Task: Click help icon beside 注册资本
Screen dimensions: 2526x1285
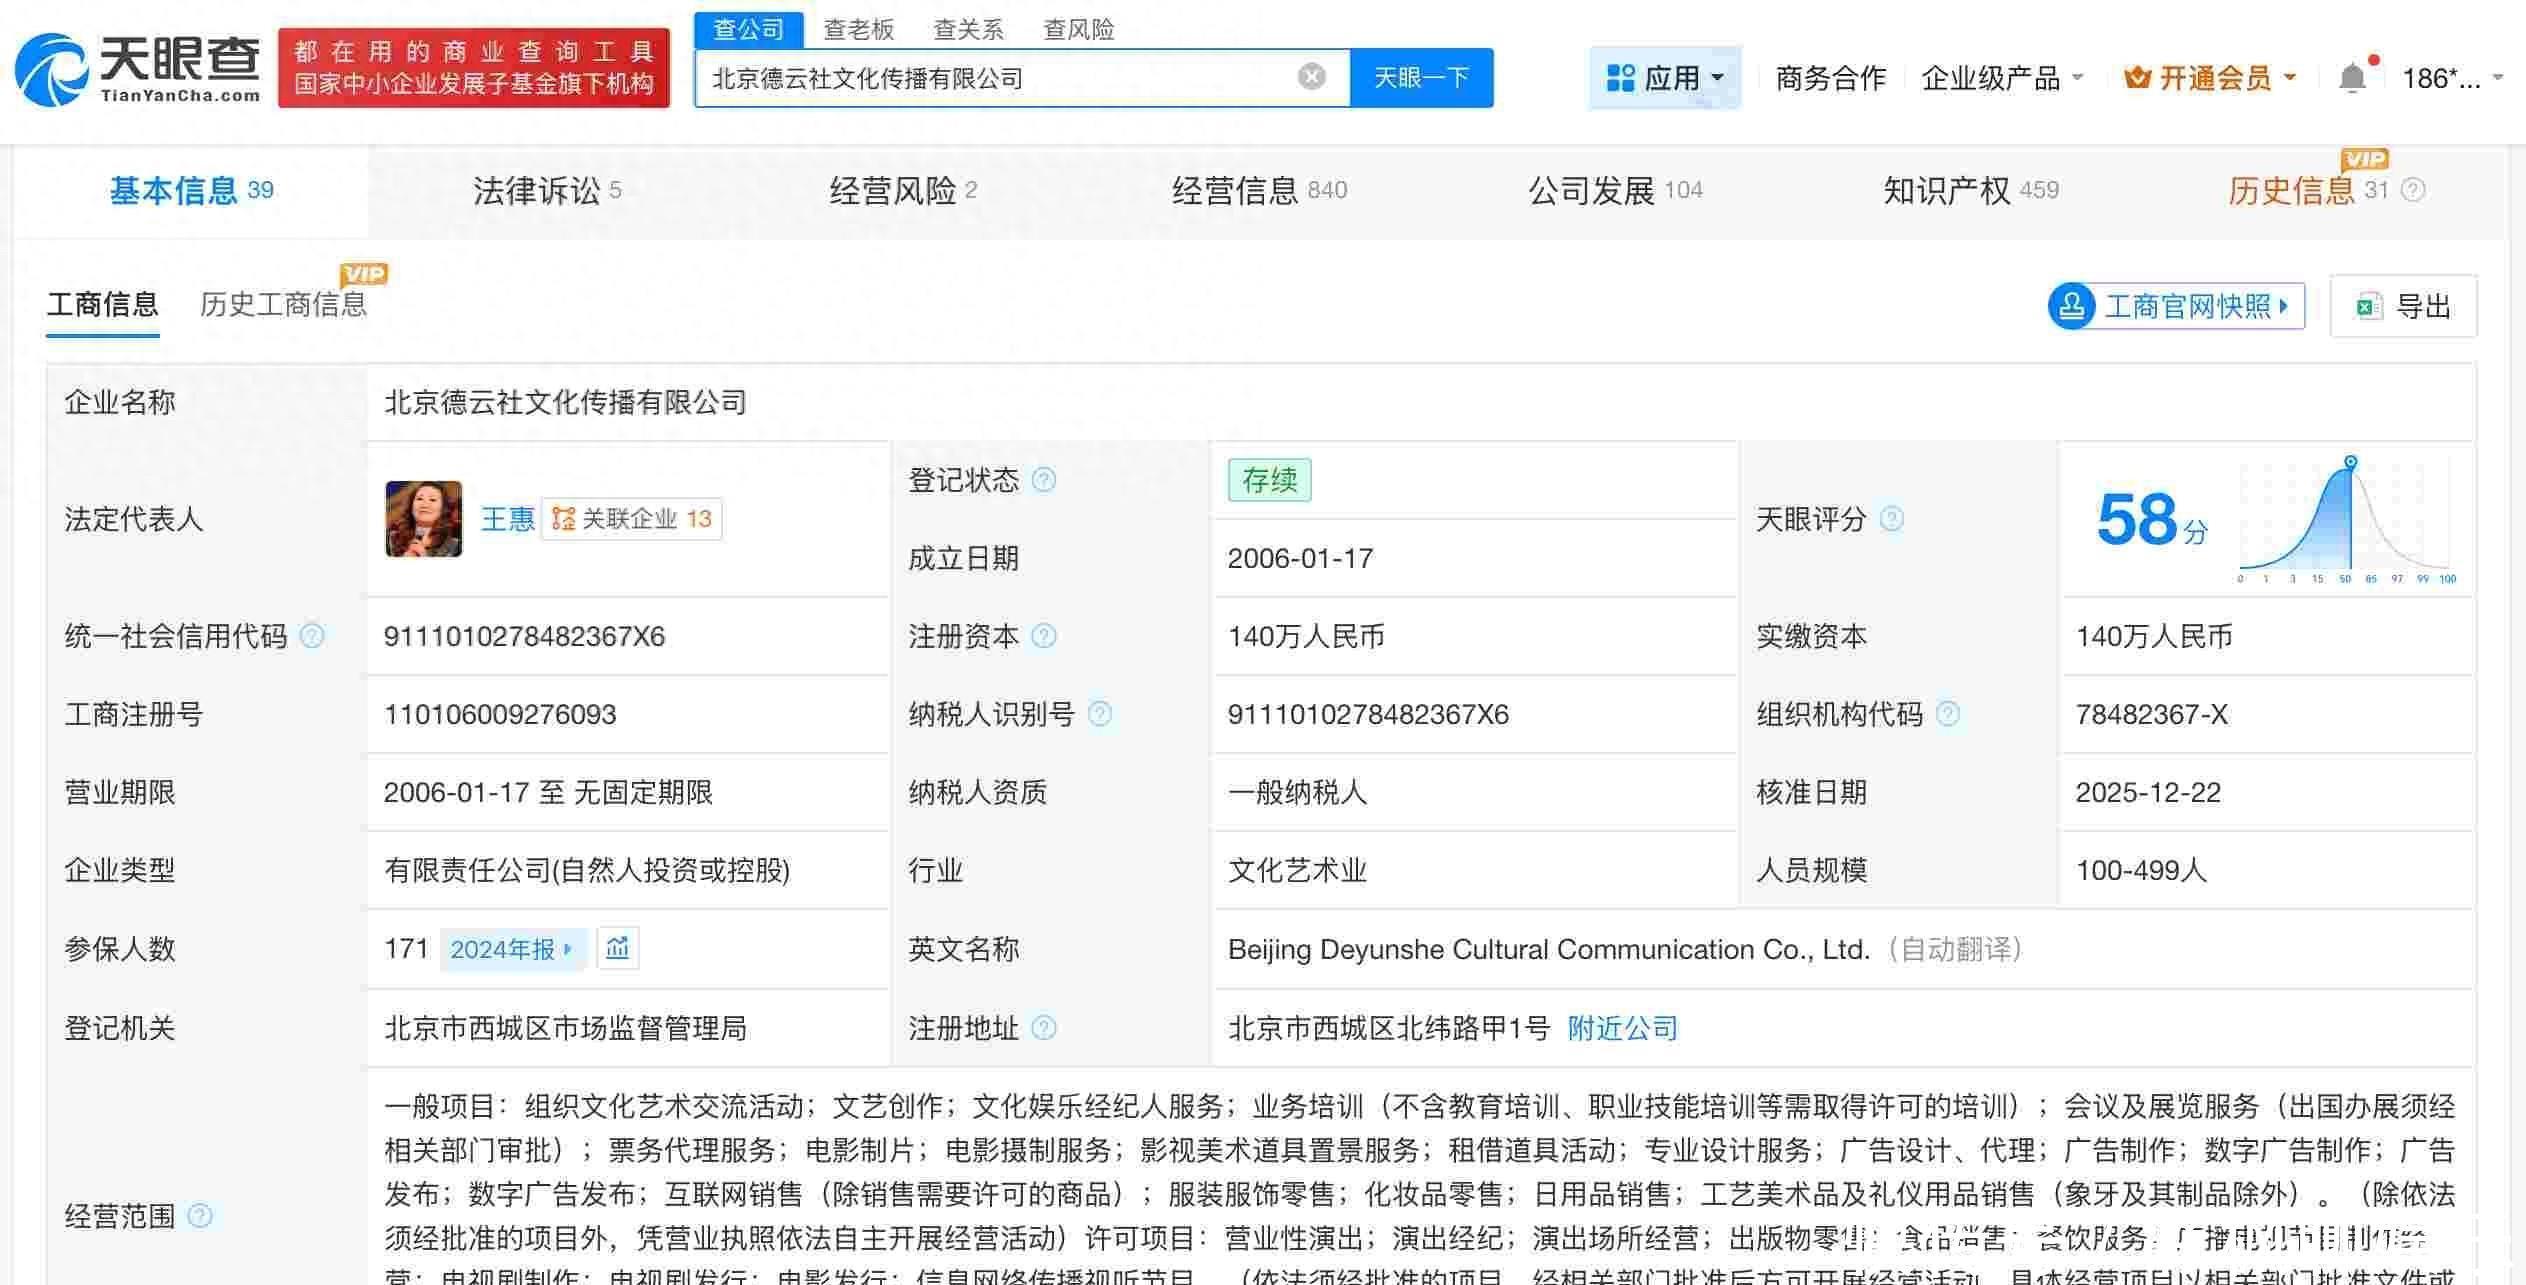Action: coord(1043,636)
